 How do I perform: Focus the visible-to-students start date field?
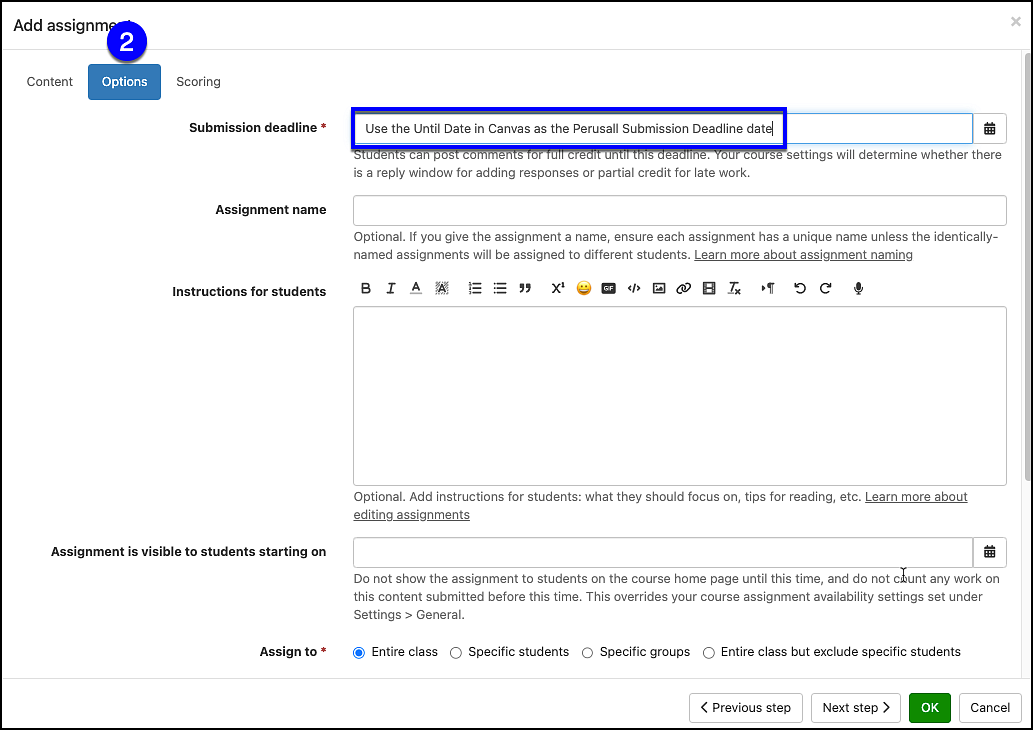[x=663, y=552]
